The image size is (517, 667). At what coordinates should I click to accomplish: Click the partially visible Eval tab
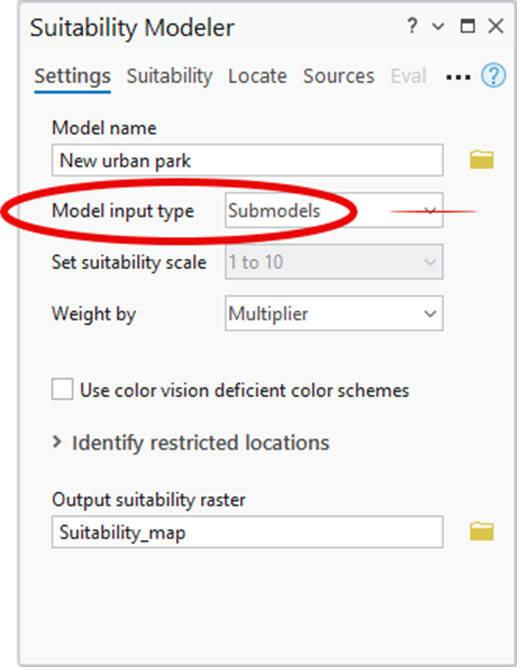pos(408,76)
